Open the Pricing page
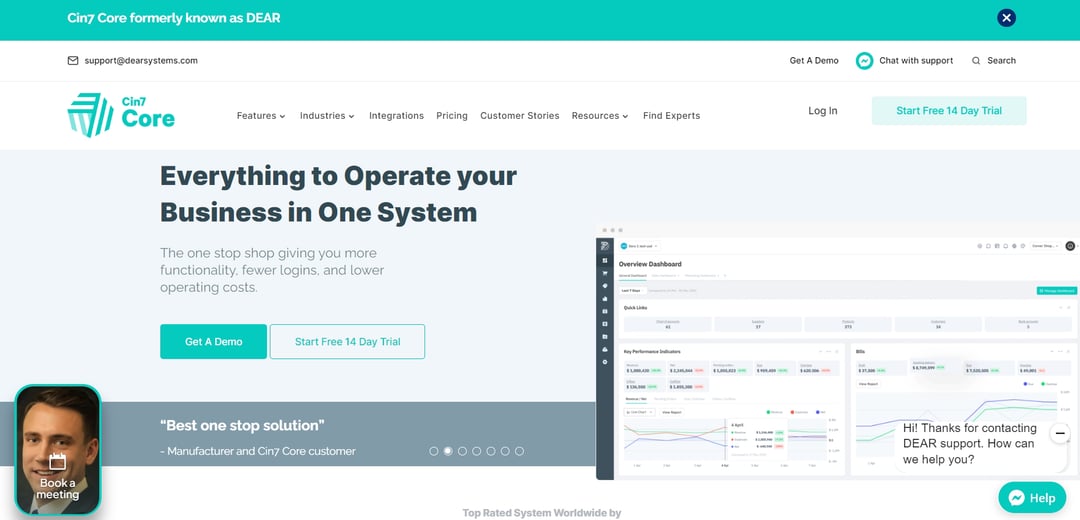Viewport: 1080px width, 520px height. [452, 116]
